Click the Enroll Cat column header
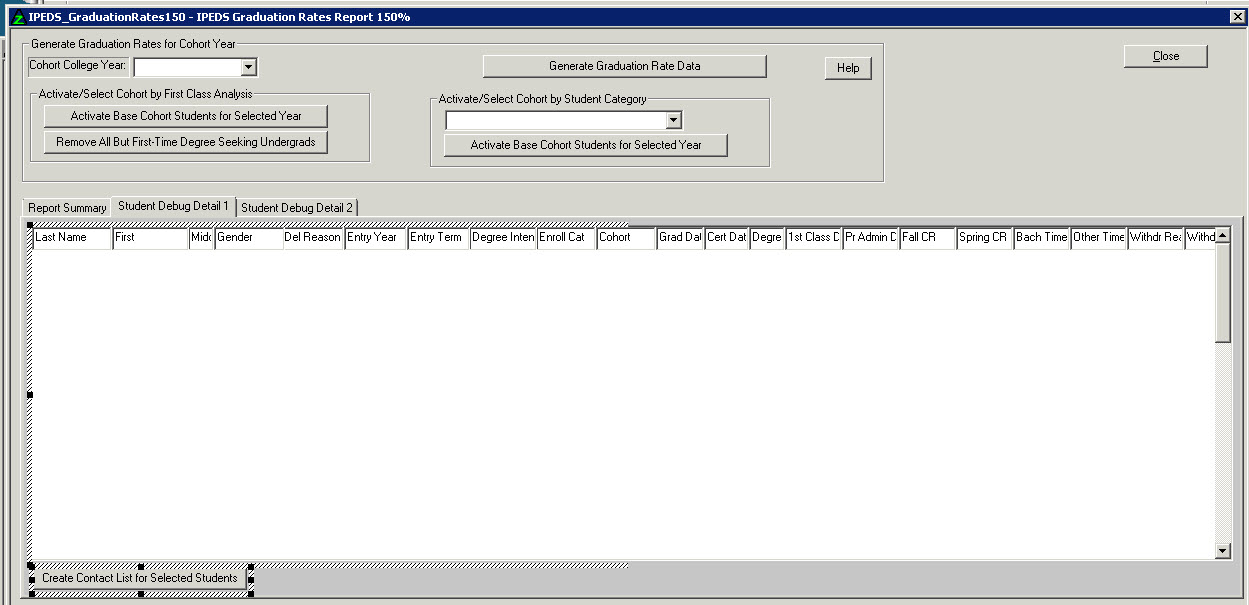Viewport: 1249px width, 605px height. (567, 238)
